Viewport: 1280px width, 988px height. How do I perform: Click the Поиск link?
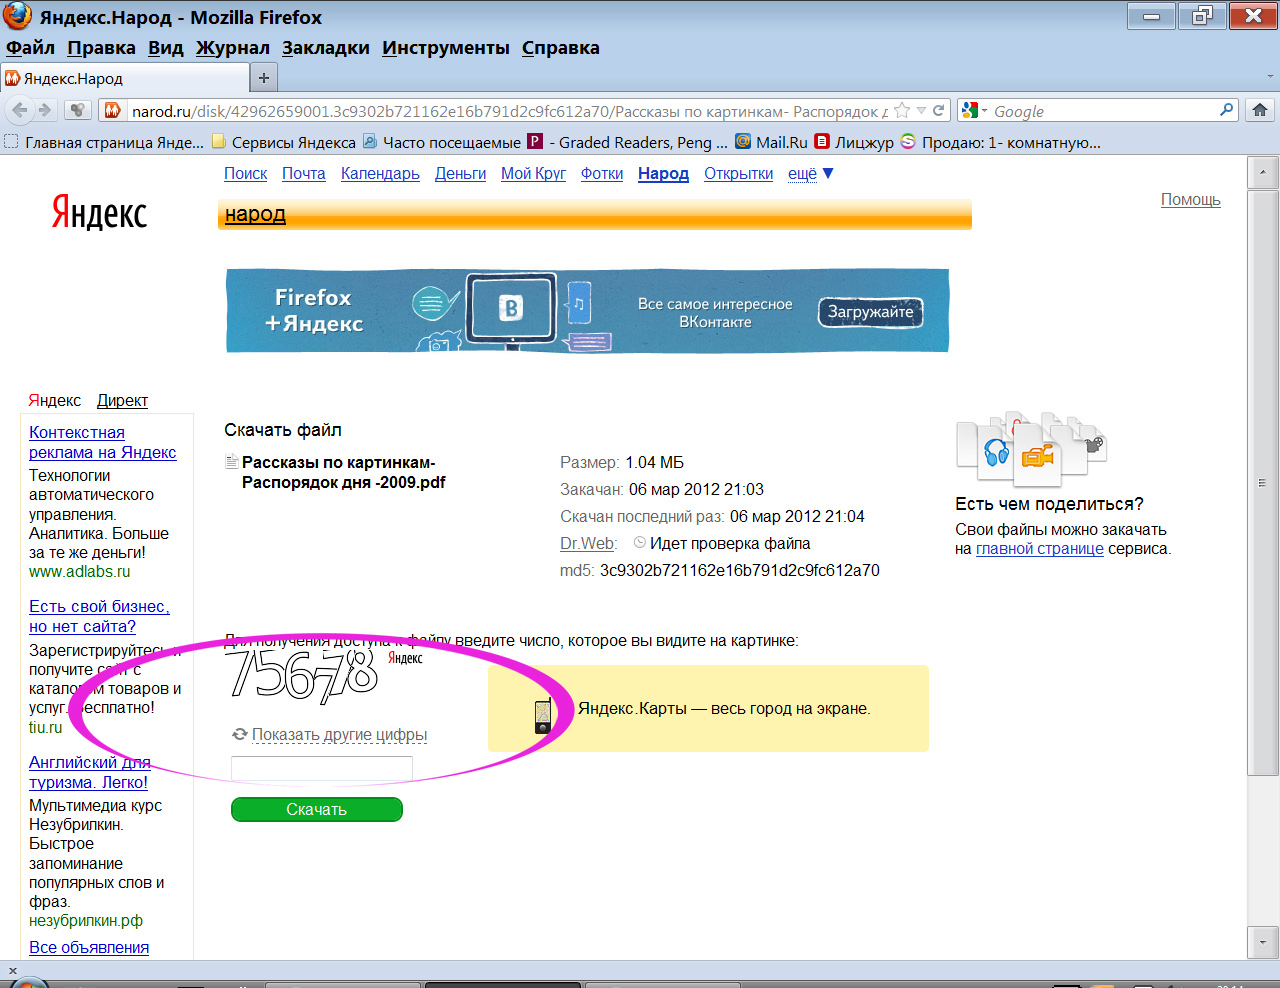click(x=245, y=174)
